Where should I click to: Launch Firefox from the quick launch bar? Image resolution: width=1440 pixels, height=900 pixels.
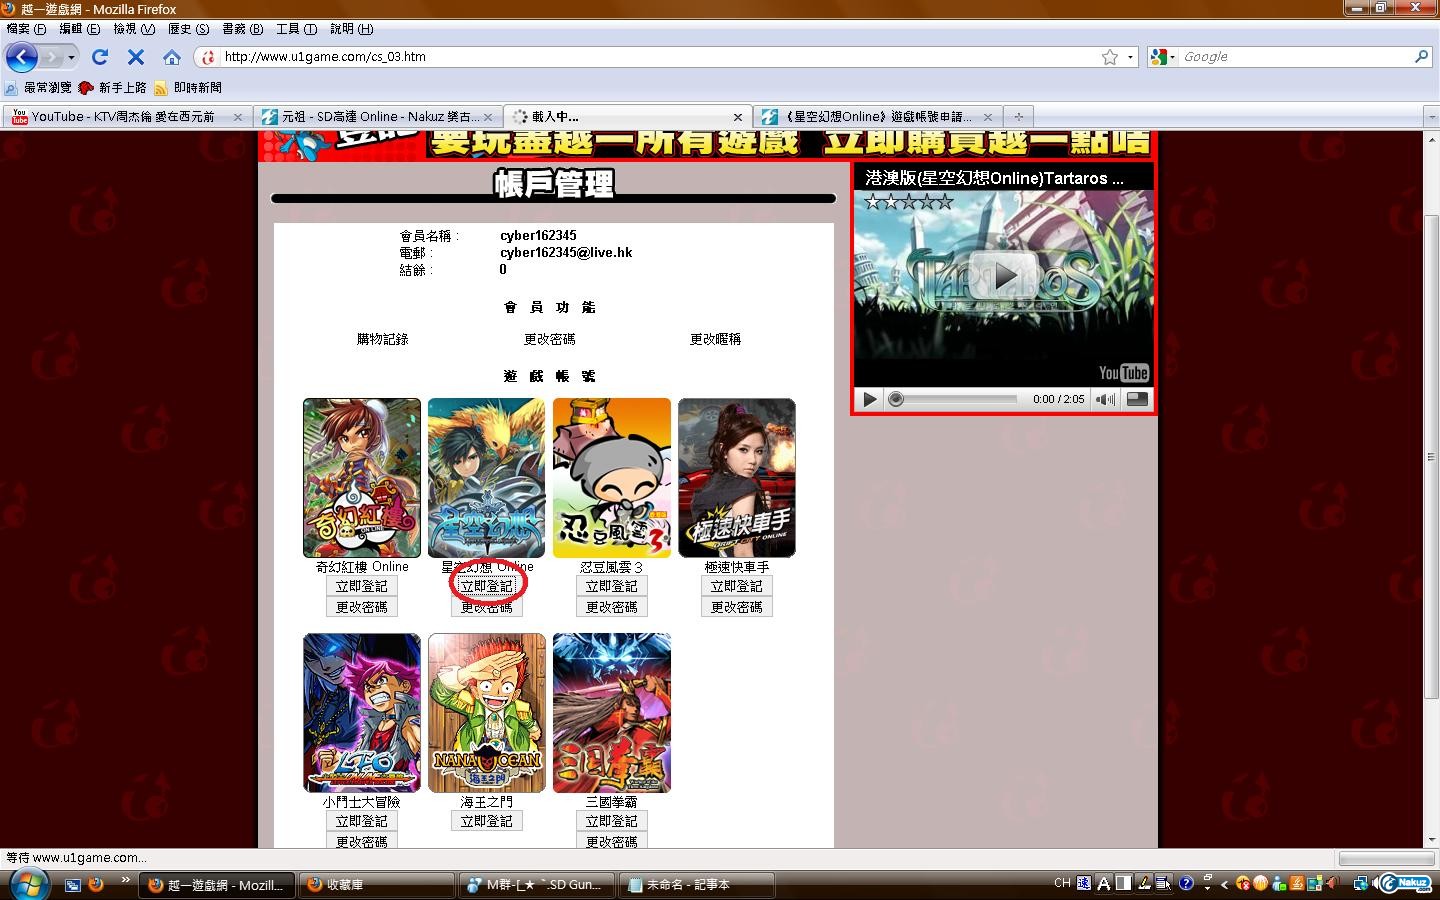coord(97,884)
